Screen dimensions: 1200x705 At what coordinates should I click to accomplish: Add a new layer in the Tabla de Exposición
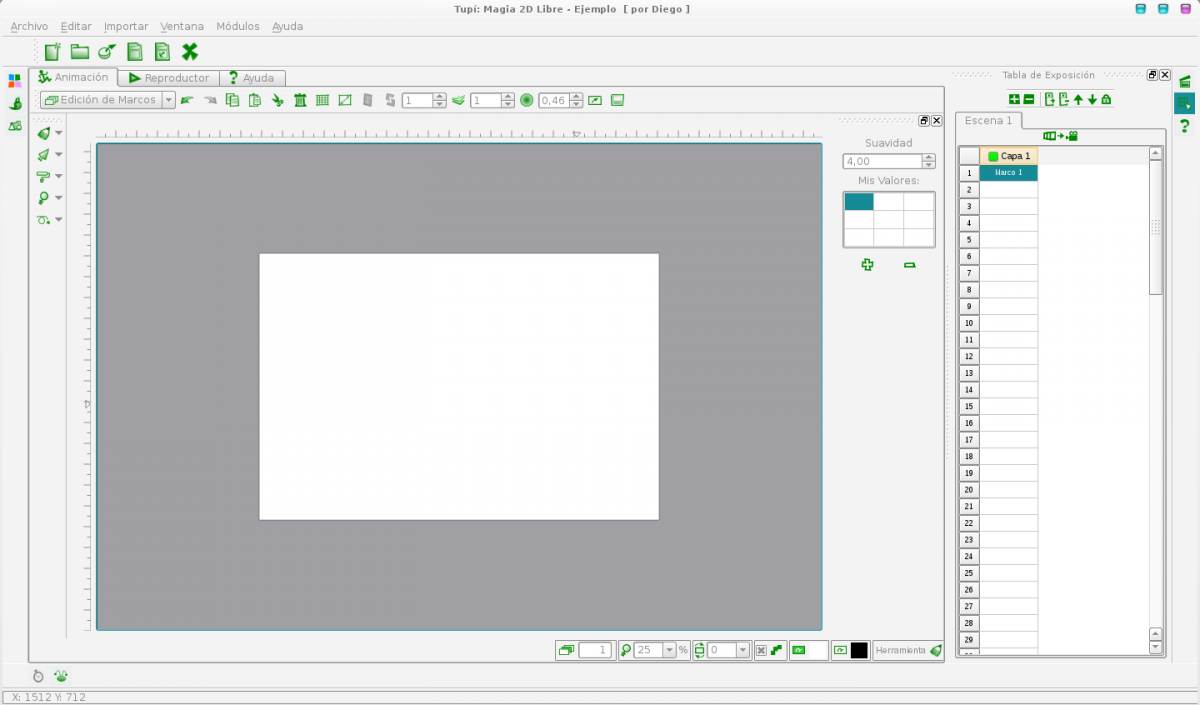click(1015, 100)
